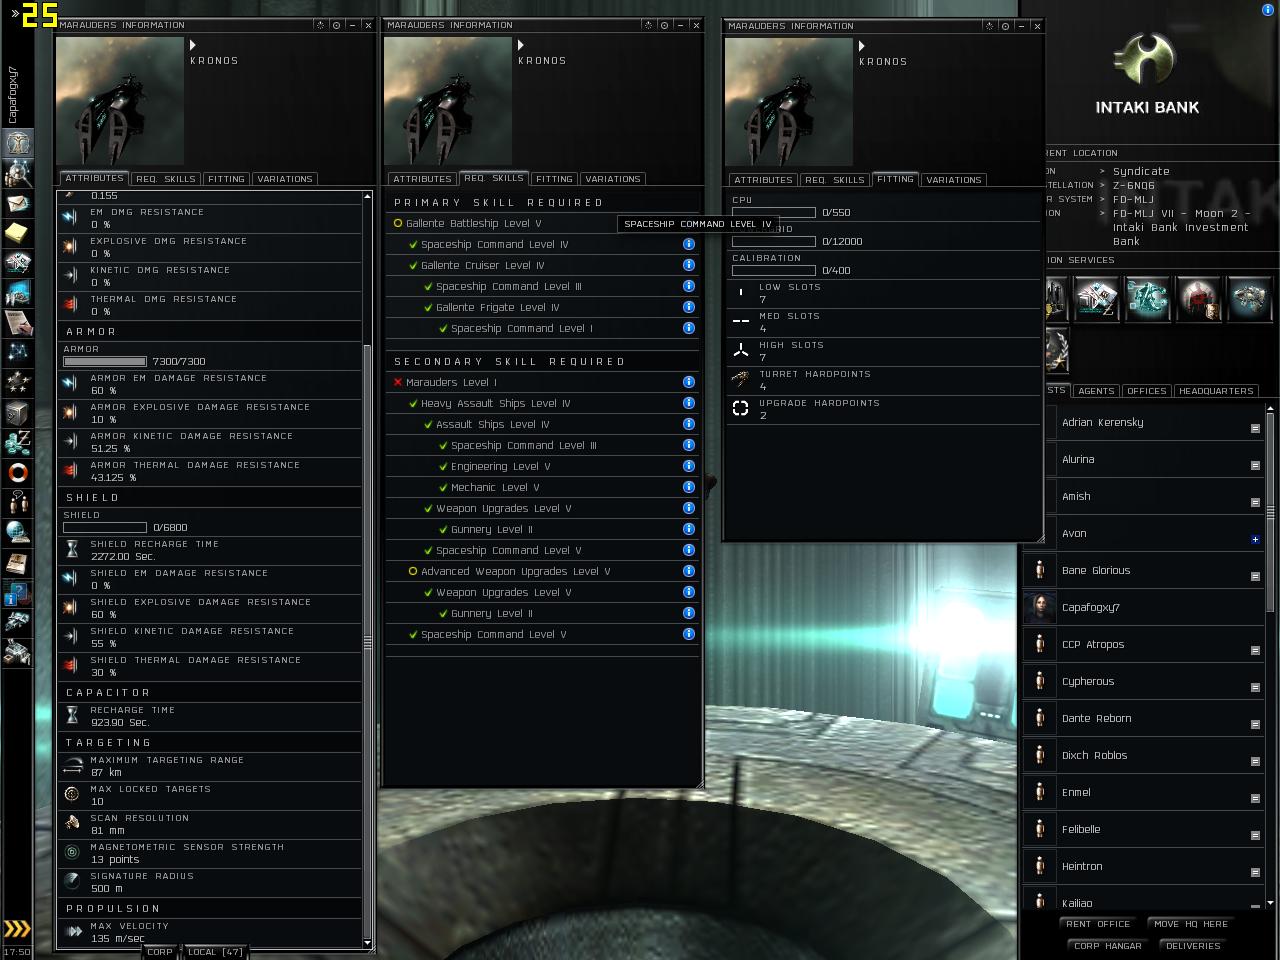Click the Kronos ship image in Fitting window
The image size is (1280, 960).
click(789, 102)
